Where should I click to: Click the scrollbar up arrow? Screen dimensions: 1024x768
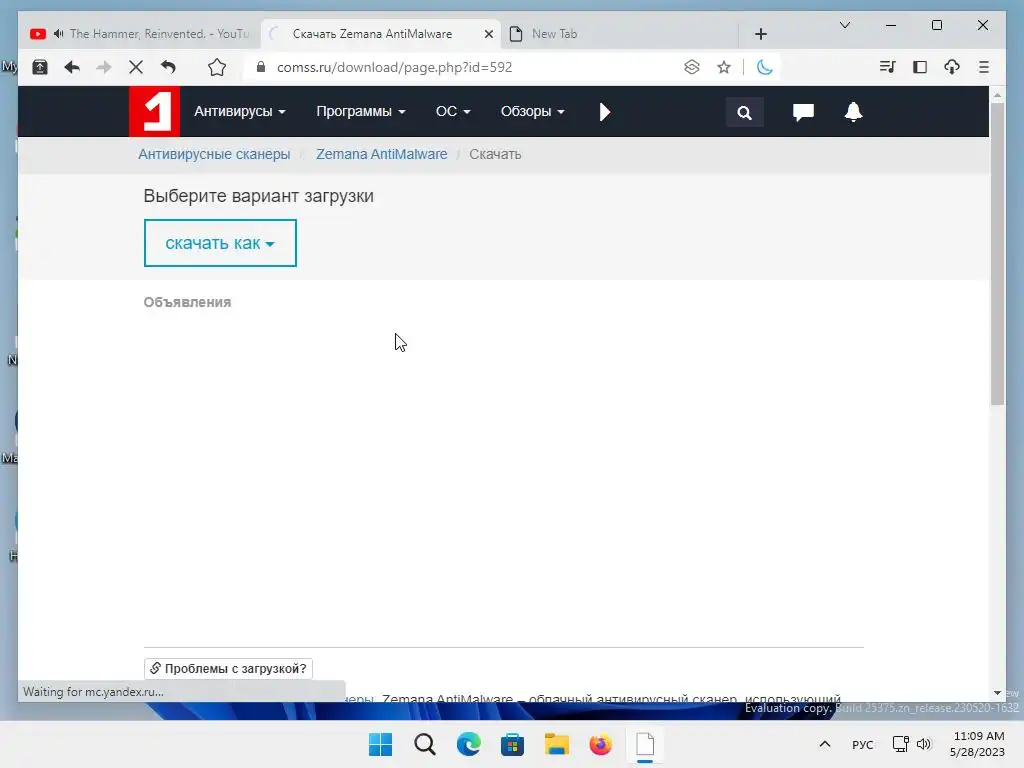(997, 95)
